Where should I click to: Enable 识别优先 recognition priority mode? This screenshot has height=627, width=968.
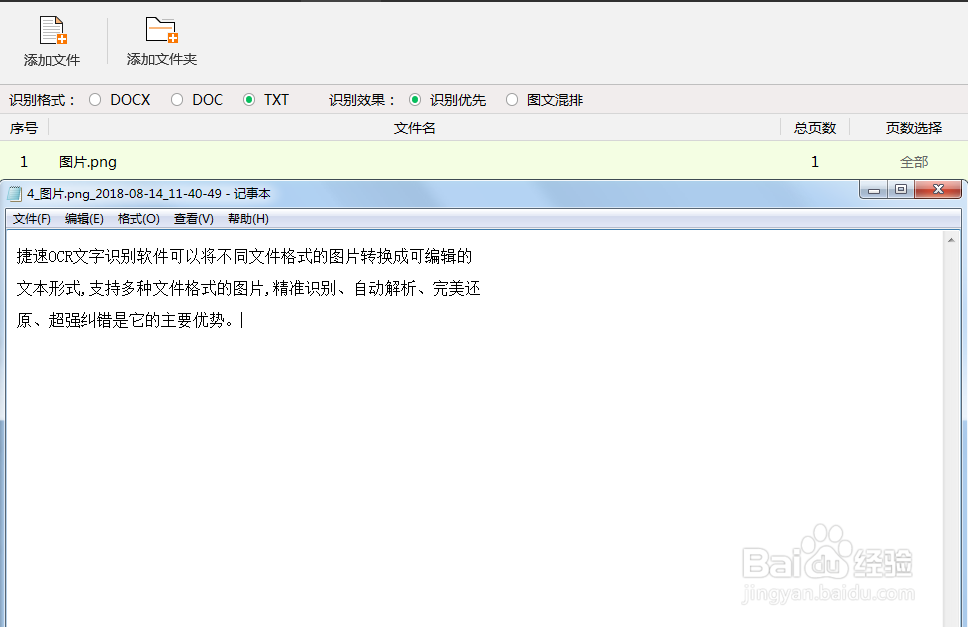[x=415, y=99]
